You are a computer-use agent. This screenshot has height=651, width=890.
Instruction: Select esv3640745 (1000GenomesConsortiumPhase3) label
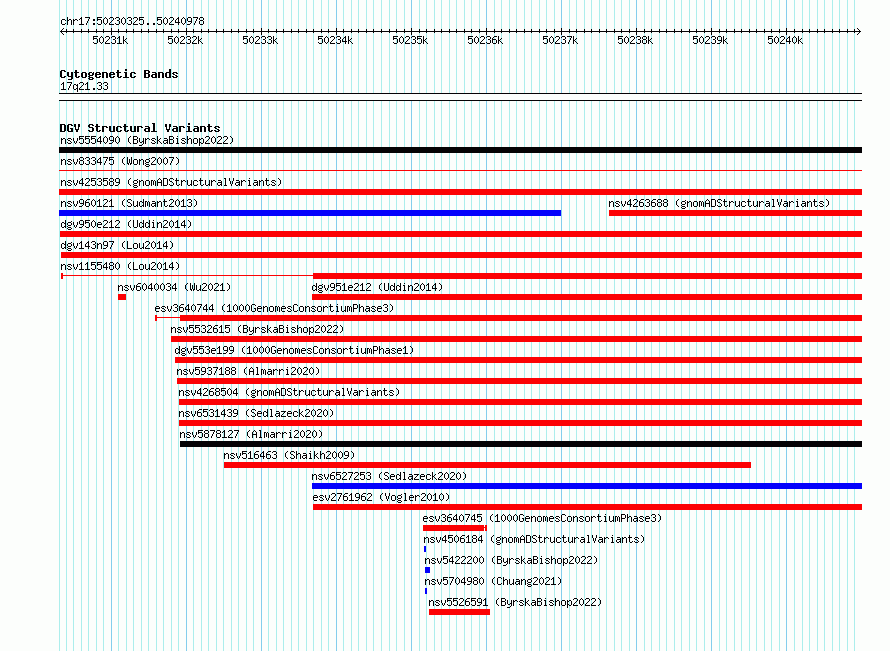(542, 518)
